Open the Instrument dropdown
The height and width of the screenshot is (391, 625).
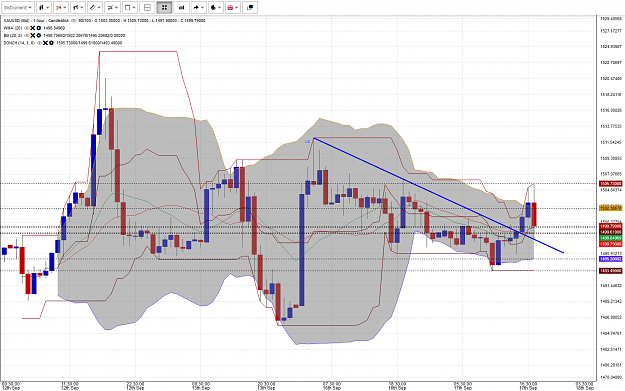coord(18,8)
